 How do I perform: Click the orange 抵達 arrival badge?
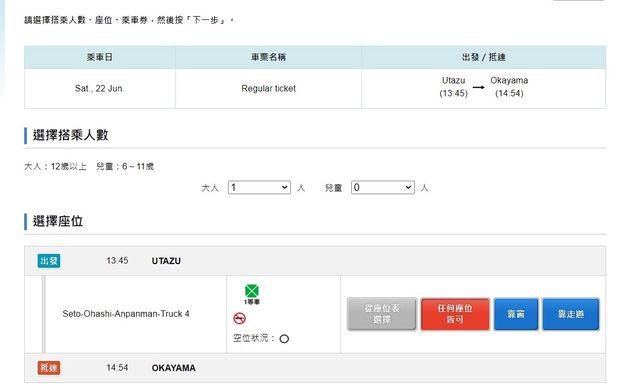49,368
